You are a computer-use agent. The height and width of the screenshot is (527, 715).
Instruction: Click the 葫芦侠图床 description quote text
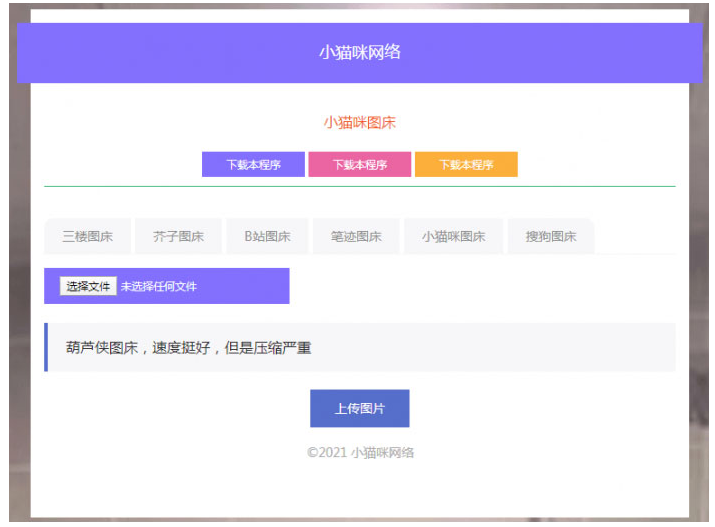click(189, 348)
